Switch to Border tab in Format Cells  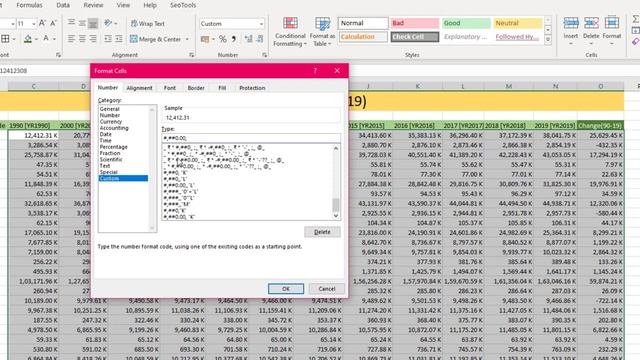click(196, 88)
